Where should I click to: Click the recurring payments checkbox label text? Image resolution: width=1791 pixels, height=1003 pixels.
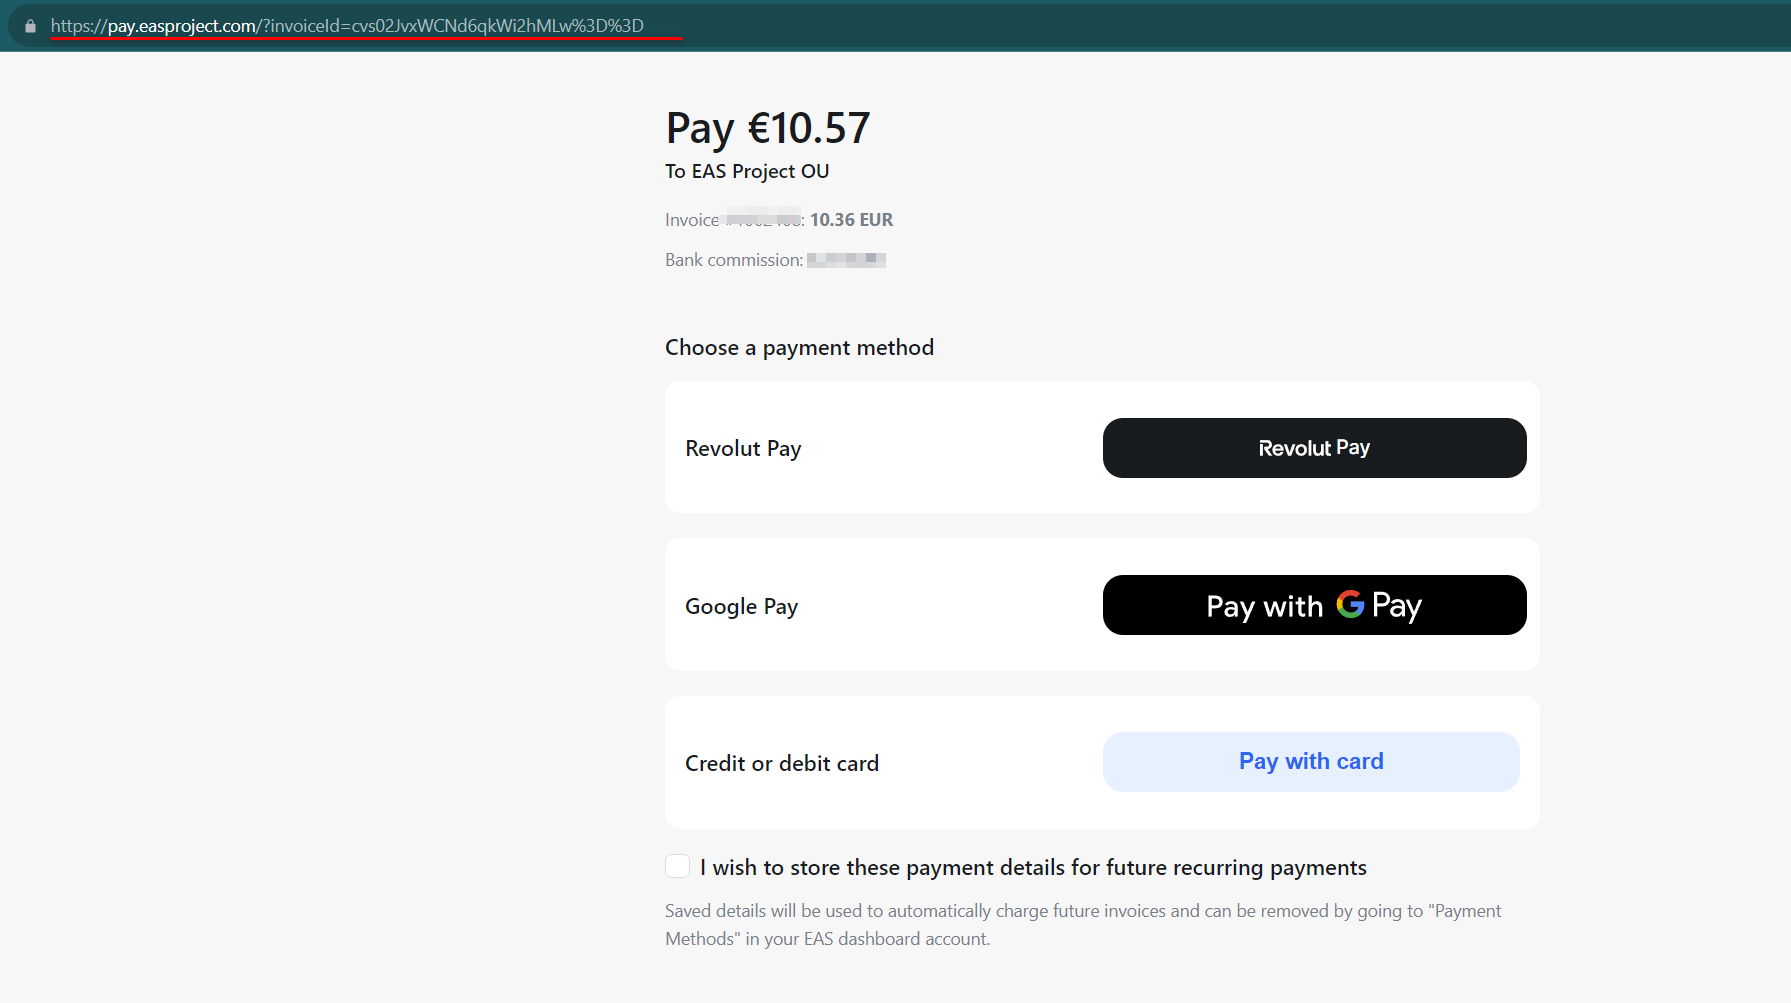coord(1033,868)
